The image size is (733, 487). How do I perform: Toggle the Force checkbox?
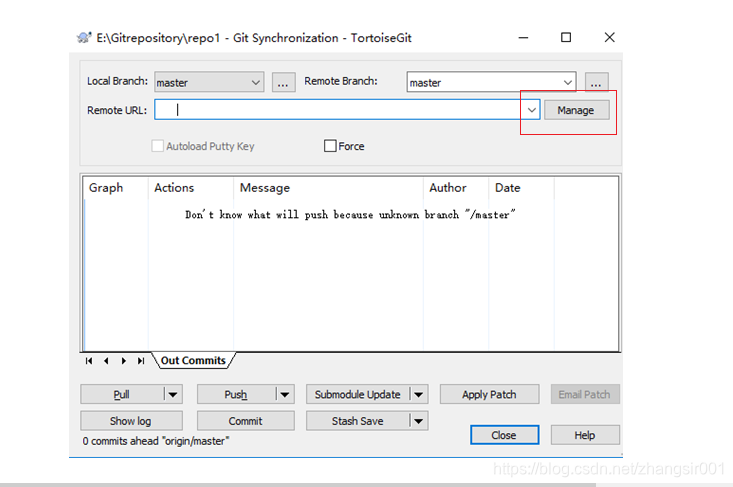[x=330, y=146]
